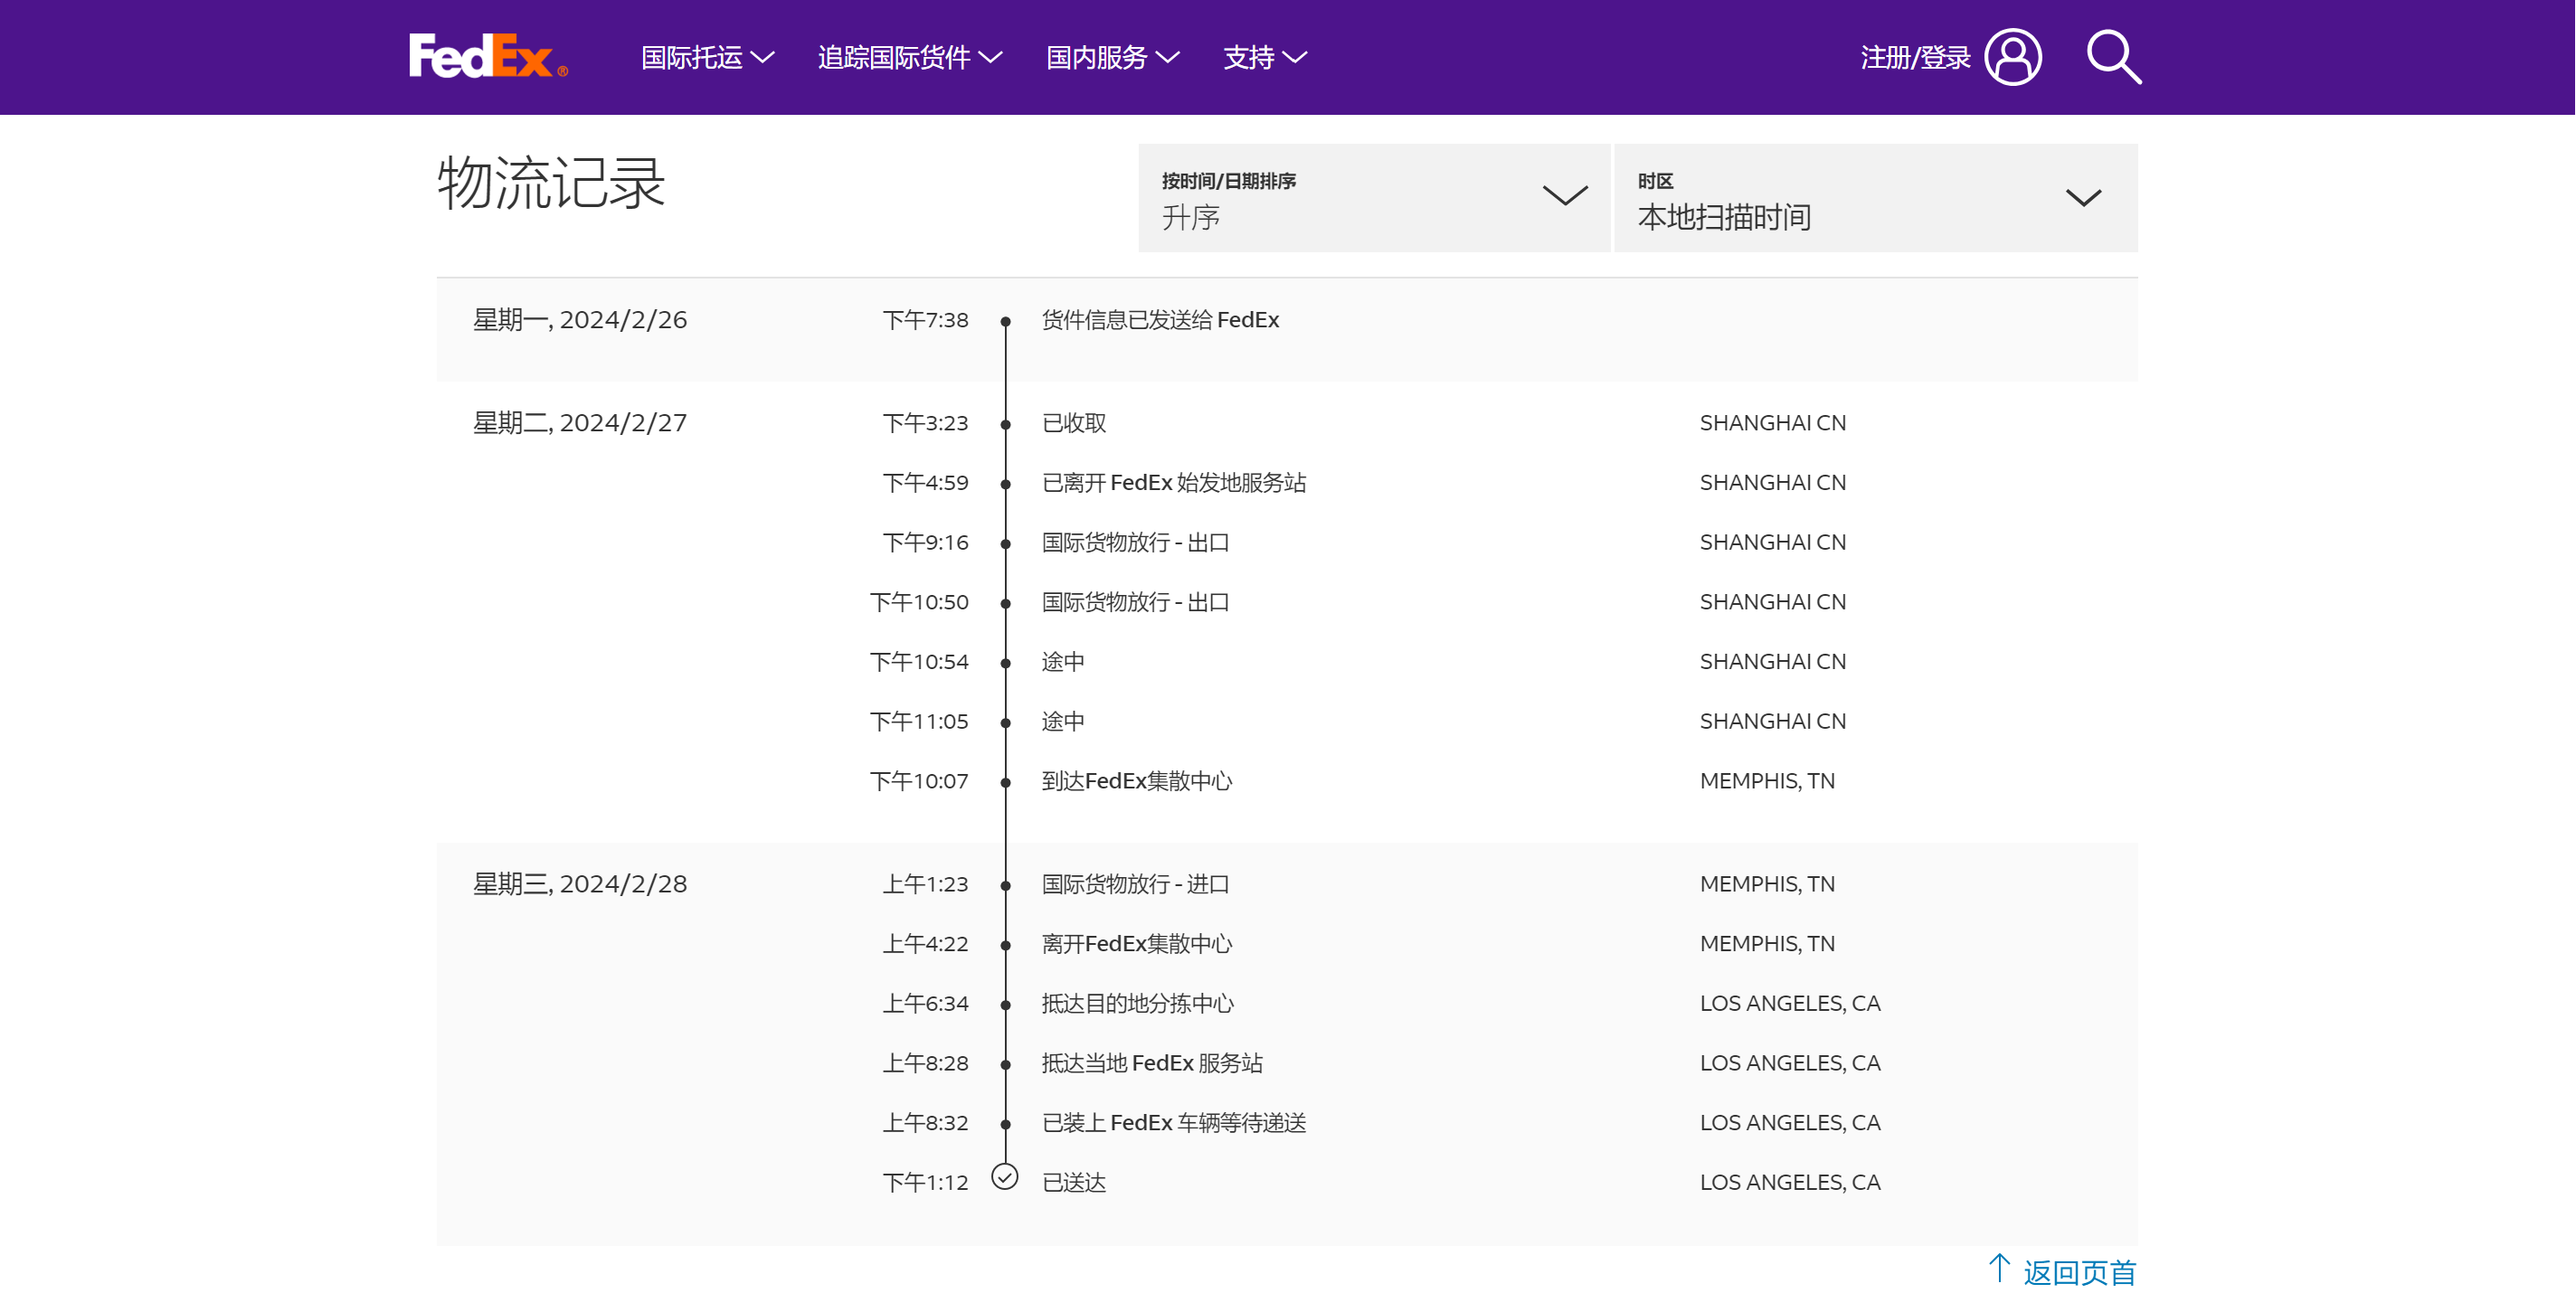The width and height of the screenshot is (2576, 1293).
Task: Click 注册/登录 link
Action: 1915,58
